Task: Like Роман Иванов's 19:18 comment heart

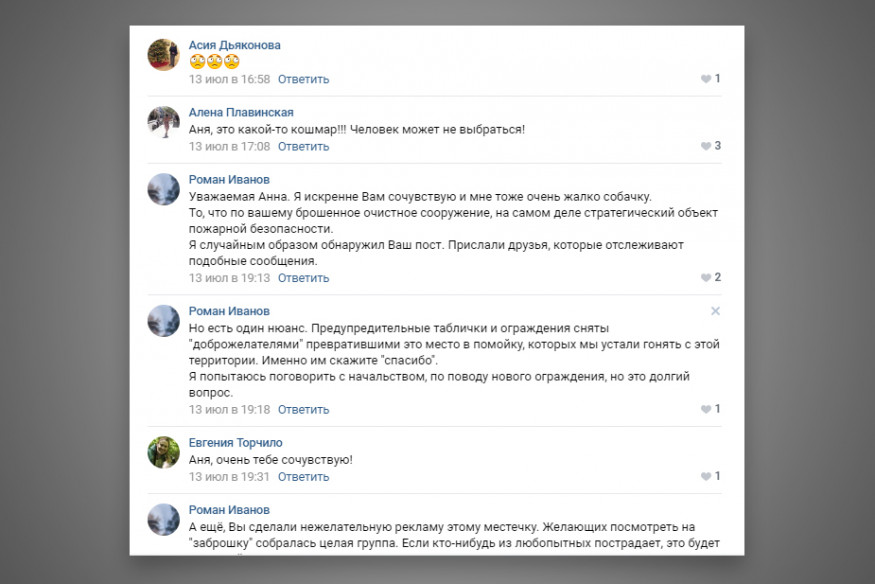Action: tap(706, 409)
